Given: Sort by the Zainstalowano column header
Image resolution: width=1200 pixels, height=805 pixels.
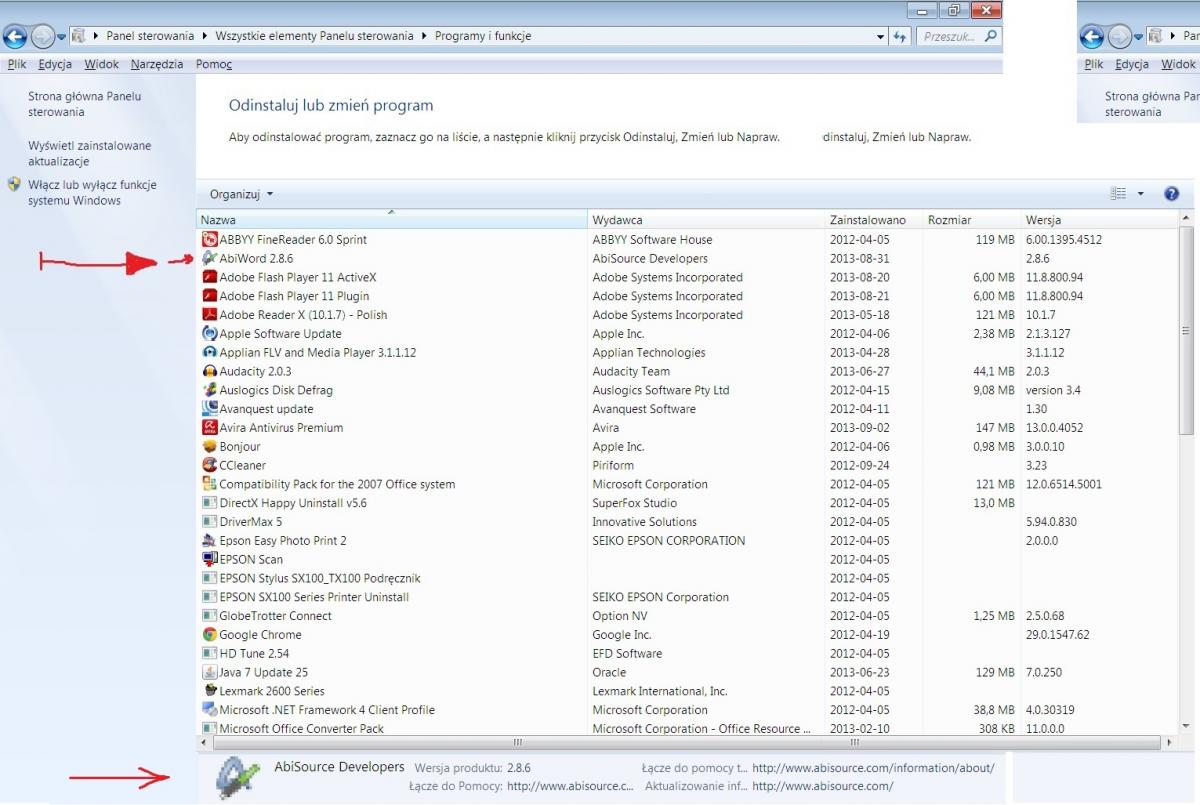Looking at the screenshot, I should click(x=874, y=219).
